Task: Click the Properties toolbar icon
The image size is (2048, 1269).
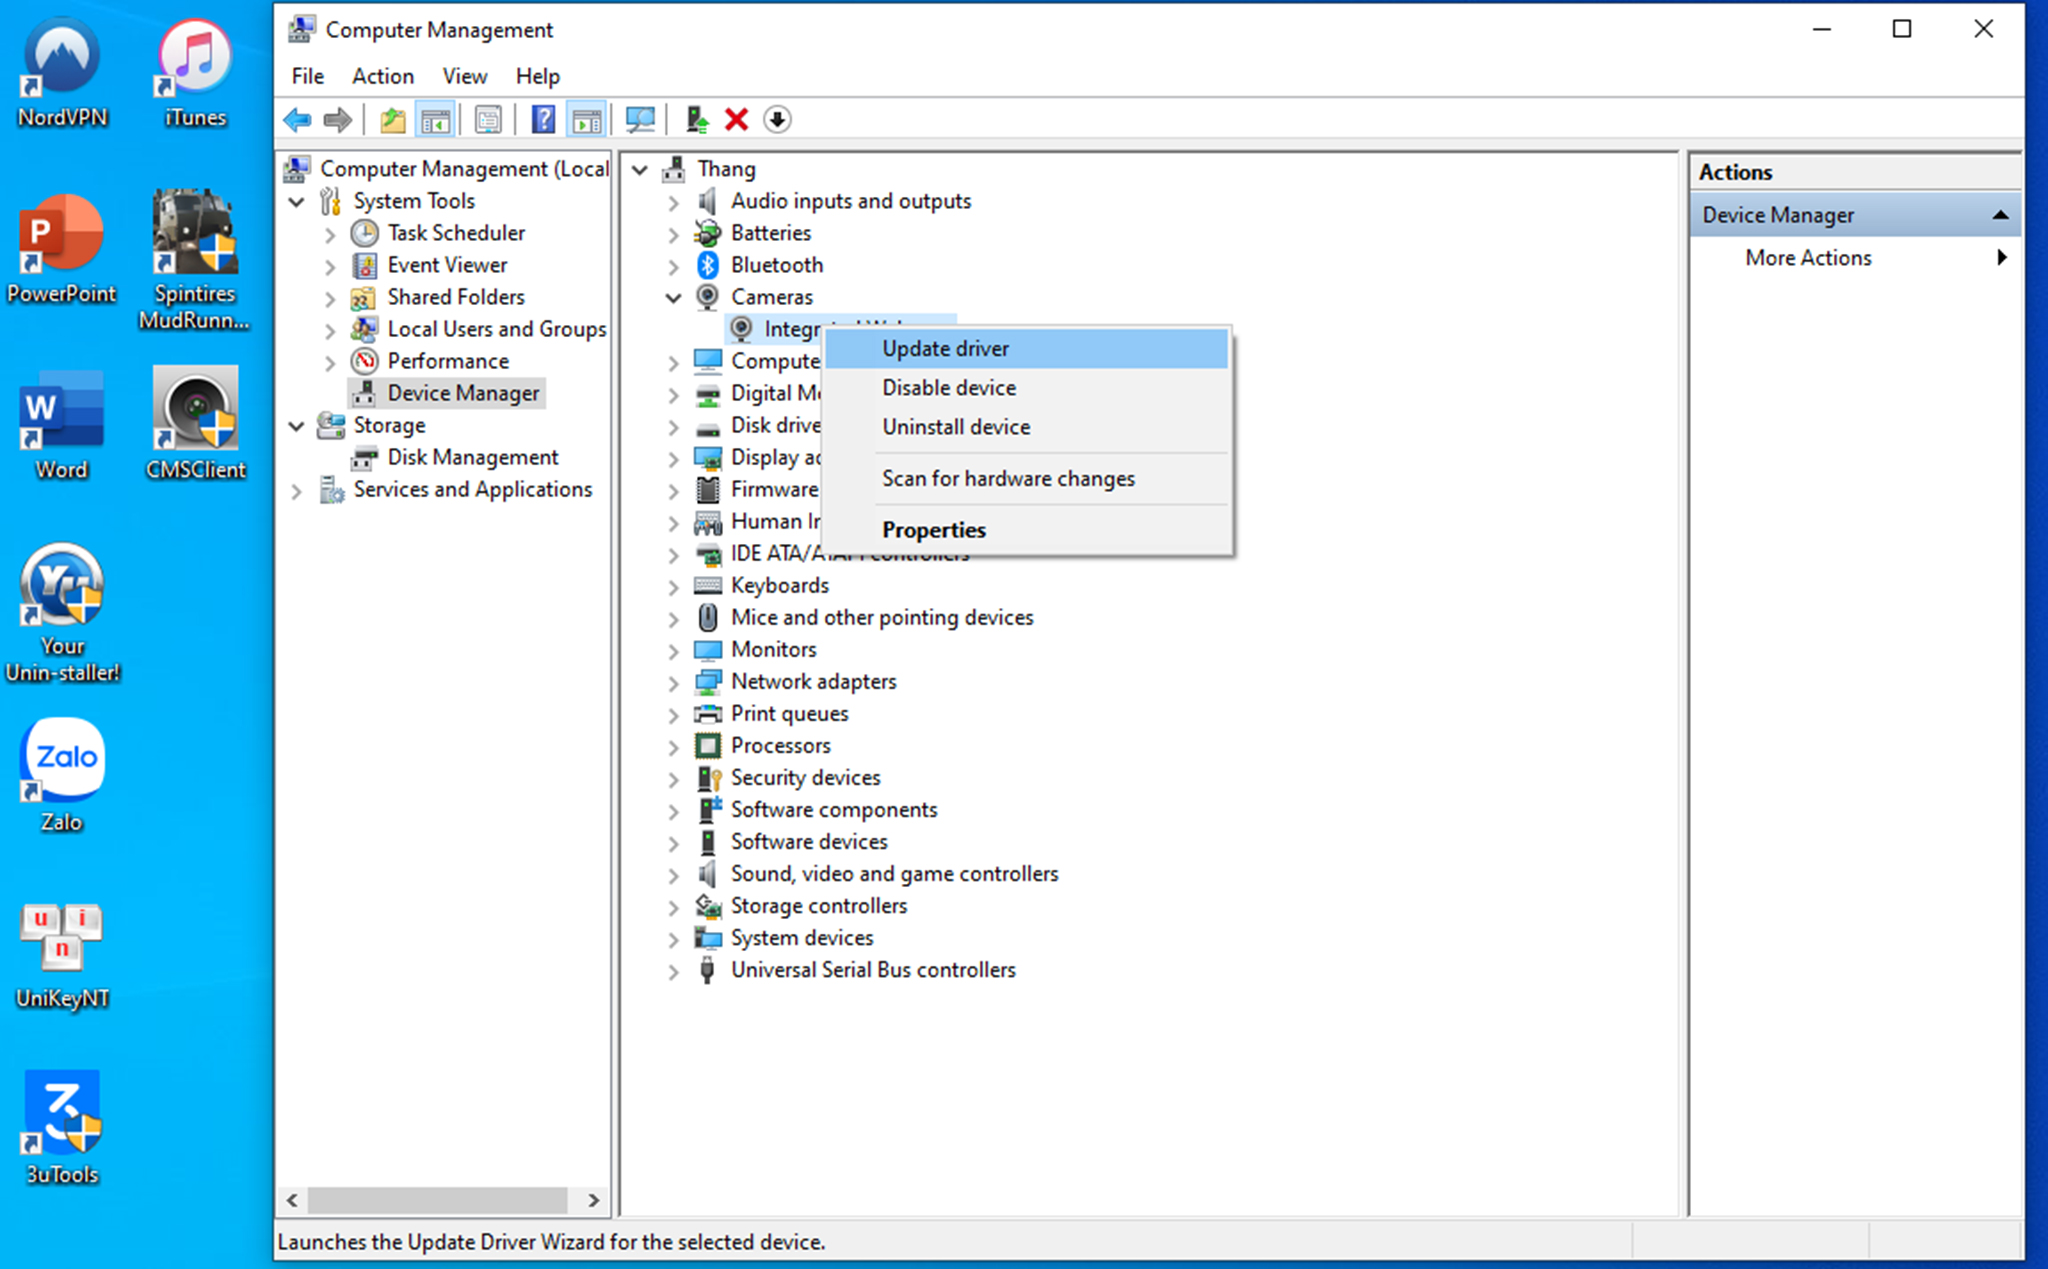Action: (488, 120)
